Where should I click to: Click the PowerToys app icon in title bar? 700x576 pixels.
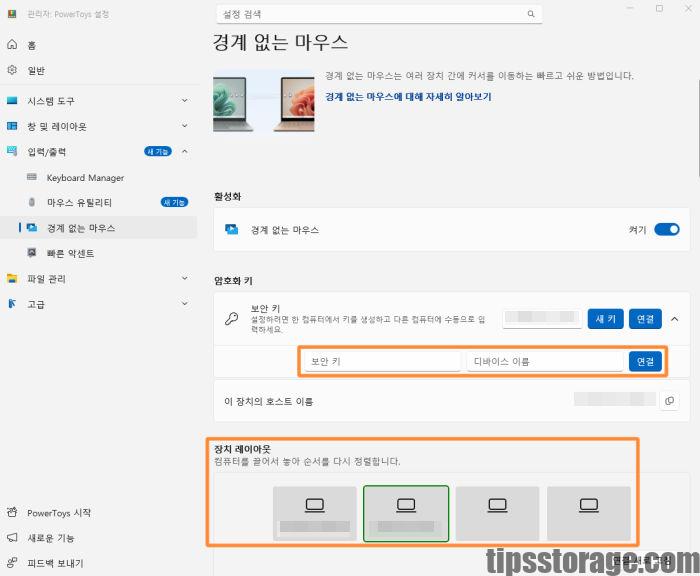pyautogui.click(x=12, y=14)
